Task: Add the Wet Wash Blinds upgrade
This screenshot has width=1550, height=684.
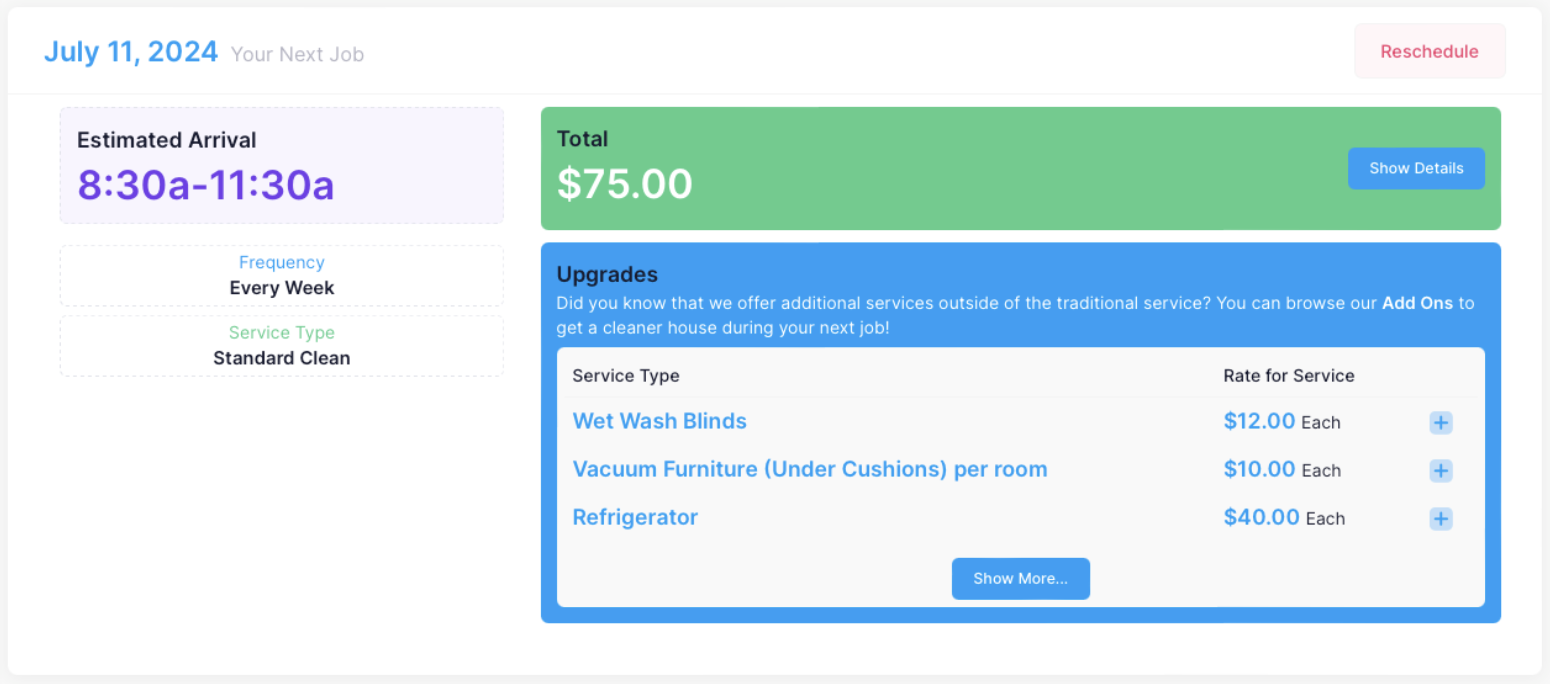Action: tap(1440, 423)
